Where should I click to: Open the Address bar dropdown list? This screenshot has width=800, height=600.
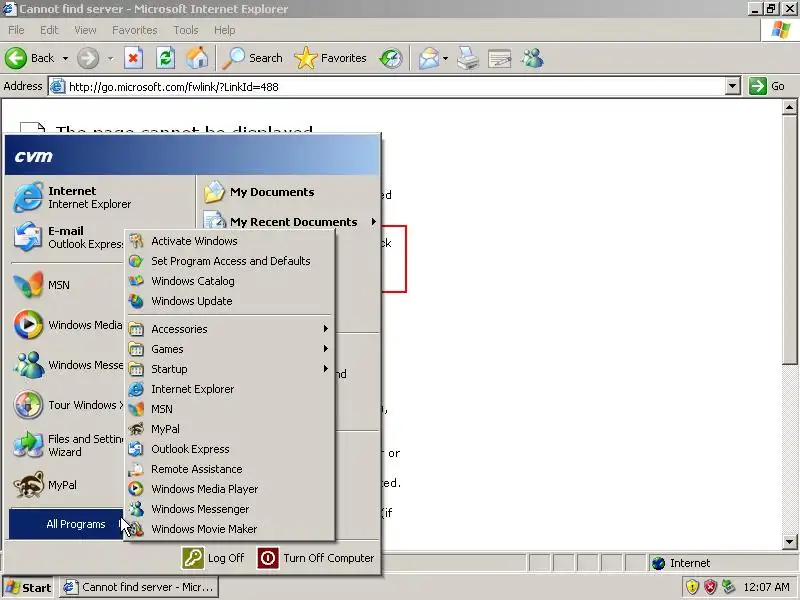pyautogui.click(x=733, y=86)
